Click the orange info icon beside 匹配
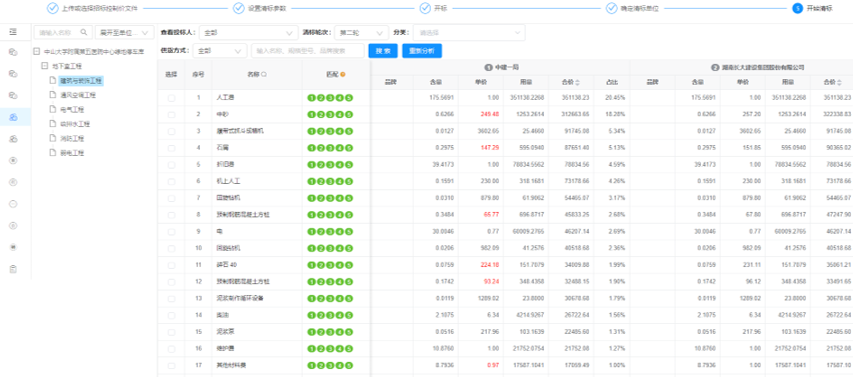 coord(343,74)
